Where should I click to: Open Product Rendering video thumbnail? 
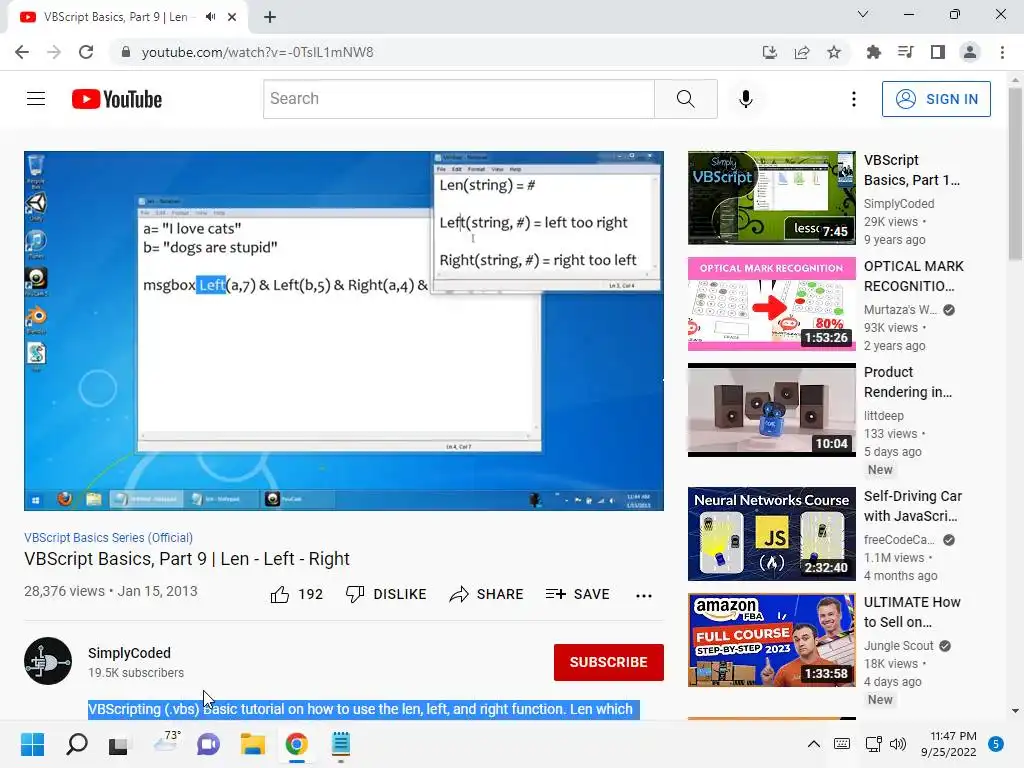click(x=771, y=410)
